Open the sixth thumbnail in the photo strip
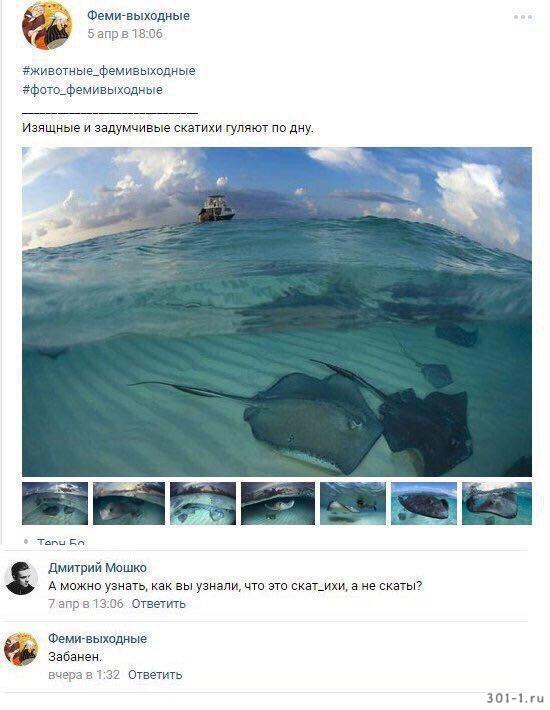The height and width of the screenshot is (710, 550). point(424,504)
